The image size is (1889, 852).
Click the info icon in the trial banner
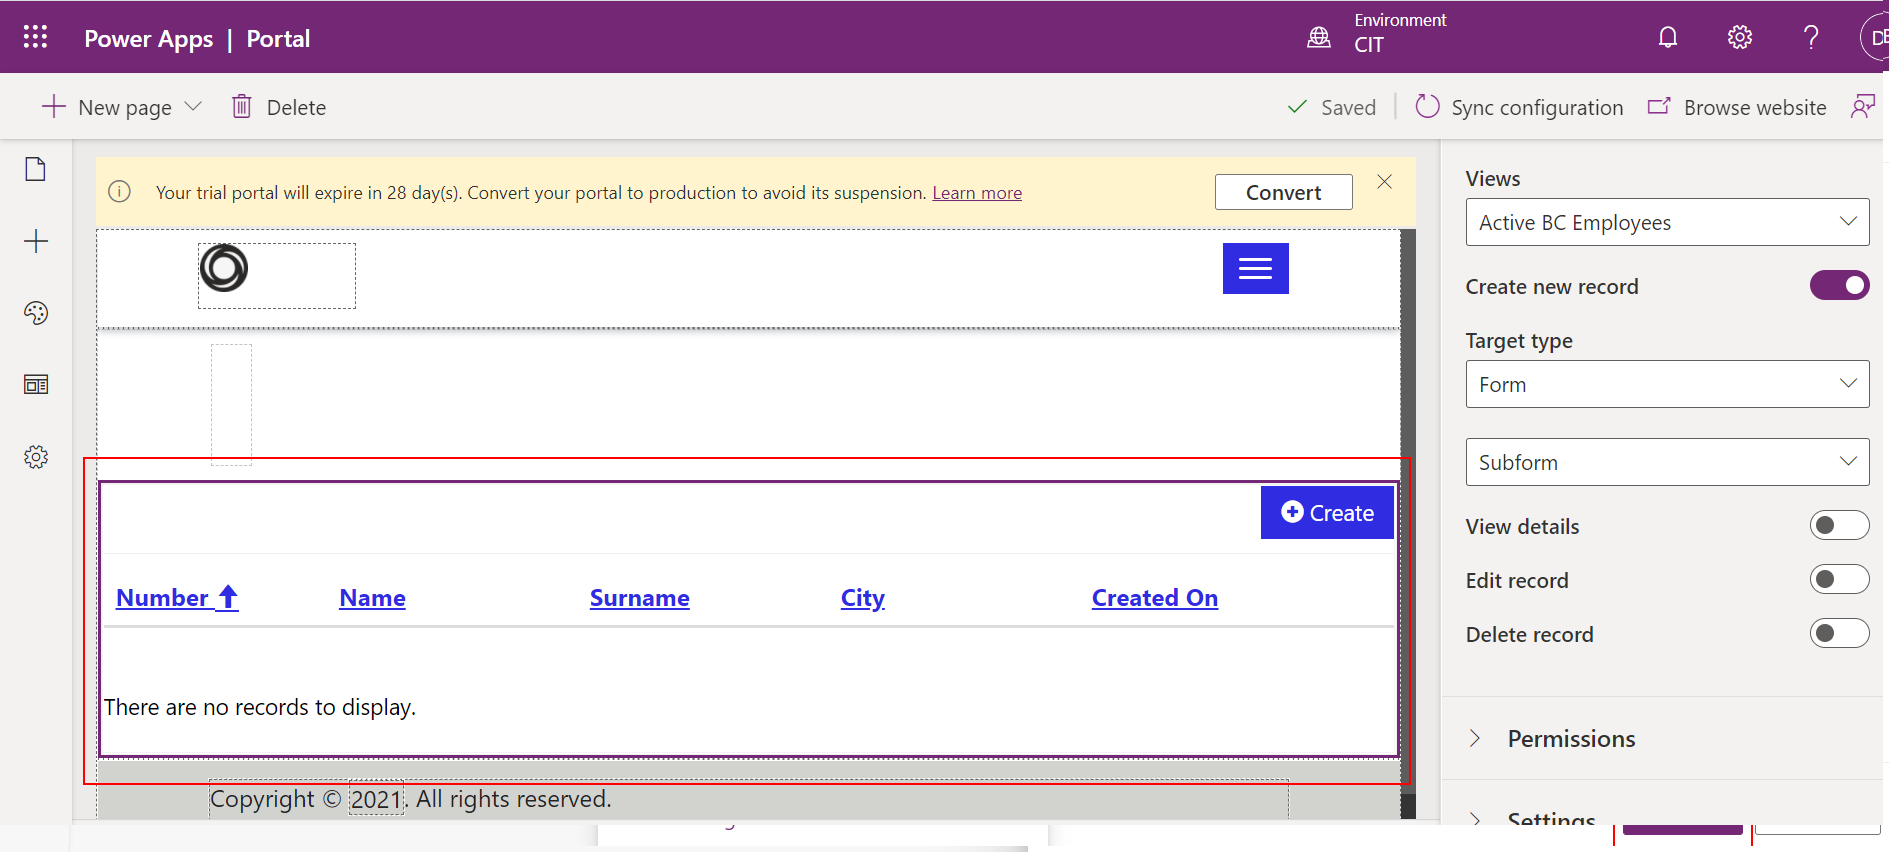pos(119,191)
